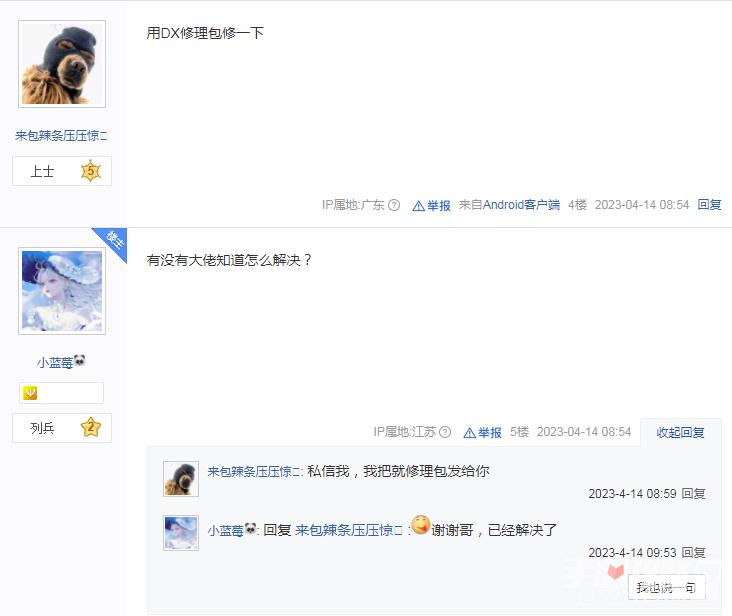Click the IP location help icon next to 广东
732x616 pixels.
394,205
